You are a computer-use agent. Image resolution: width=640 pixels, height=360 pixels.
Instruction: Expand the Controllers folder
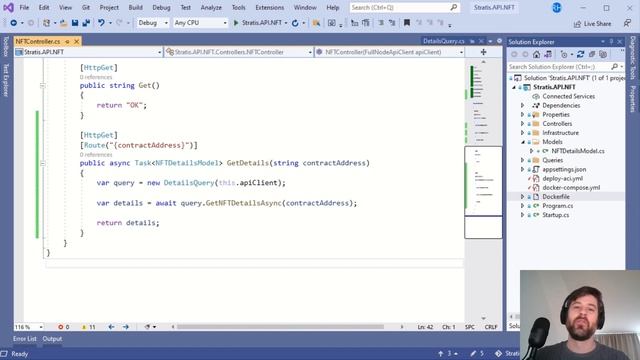click(522, 124)
